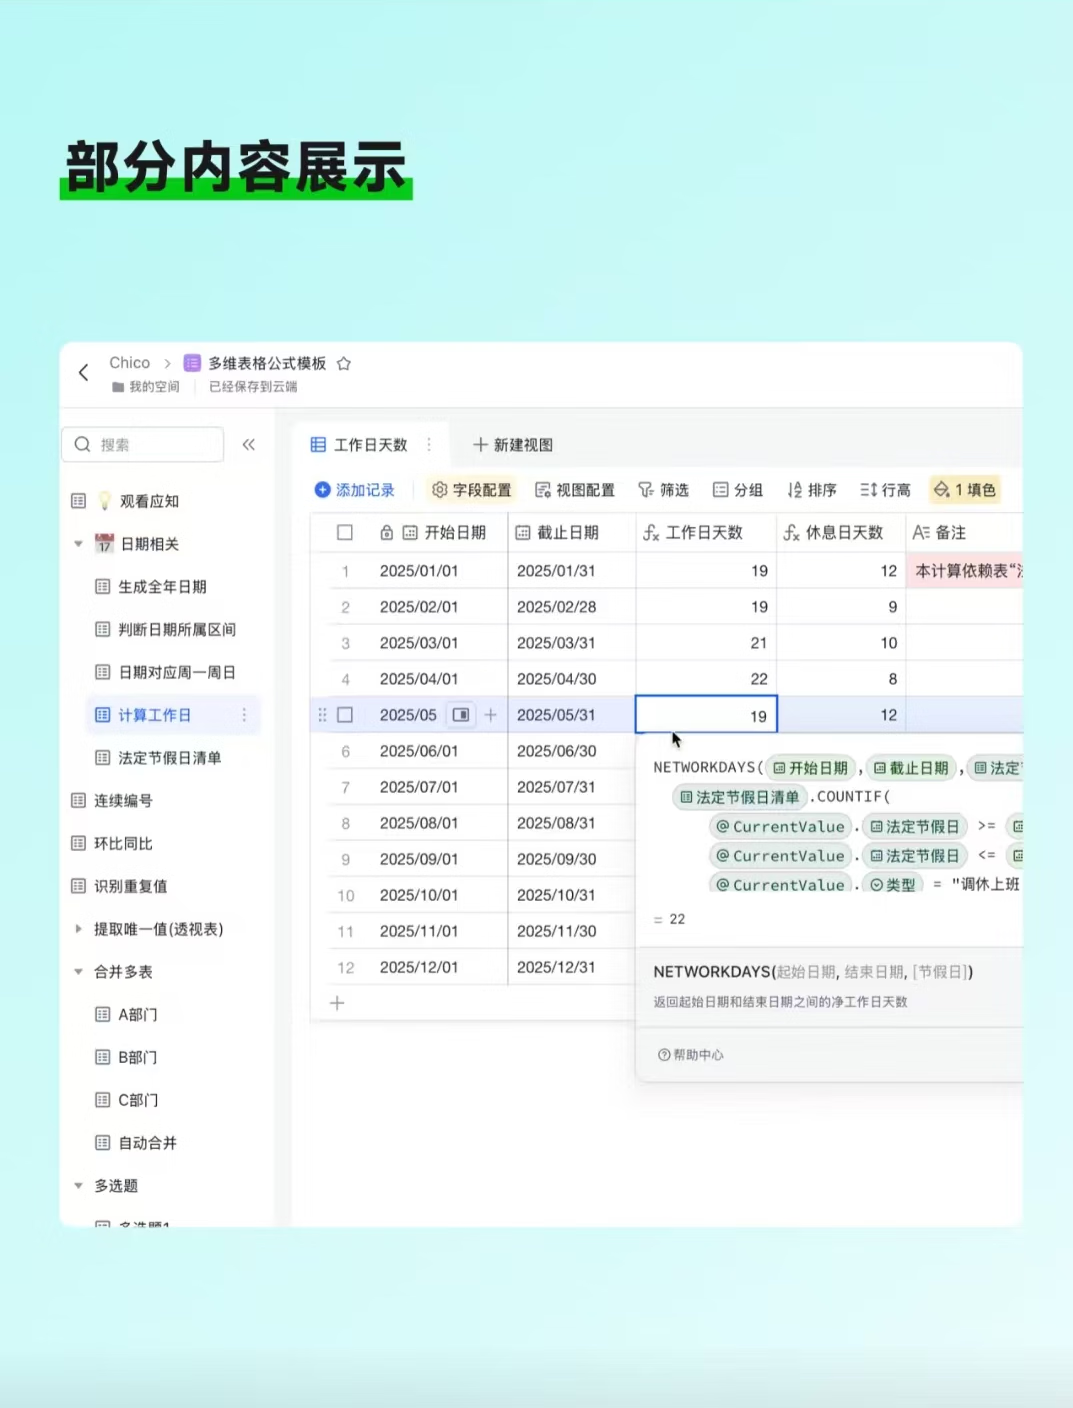Open 视图配置 view settings
Screen dimensions: 1073x1408
coord(575,490)
